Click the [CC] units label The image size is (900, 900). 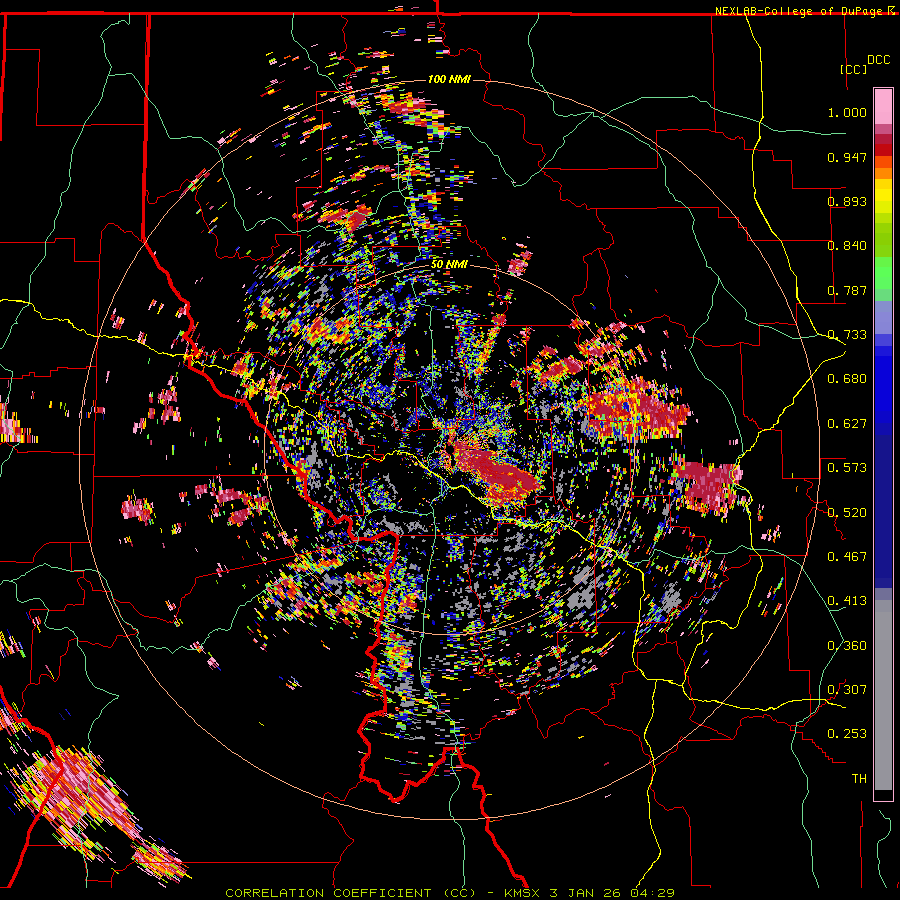853,69
